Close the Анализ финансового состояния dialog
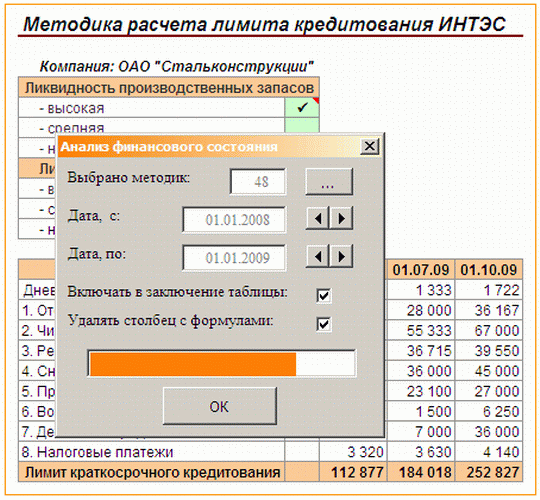This screenshot has width=540, height=500. (370, 146)
